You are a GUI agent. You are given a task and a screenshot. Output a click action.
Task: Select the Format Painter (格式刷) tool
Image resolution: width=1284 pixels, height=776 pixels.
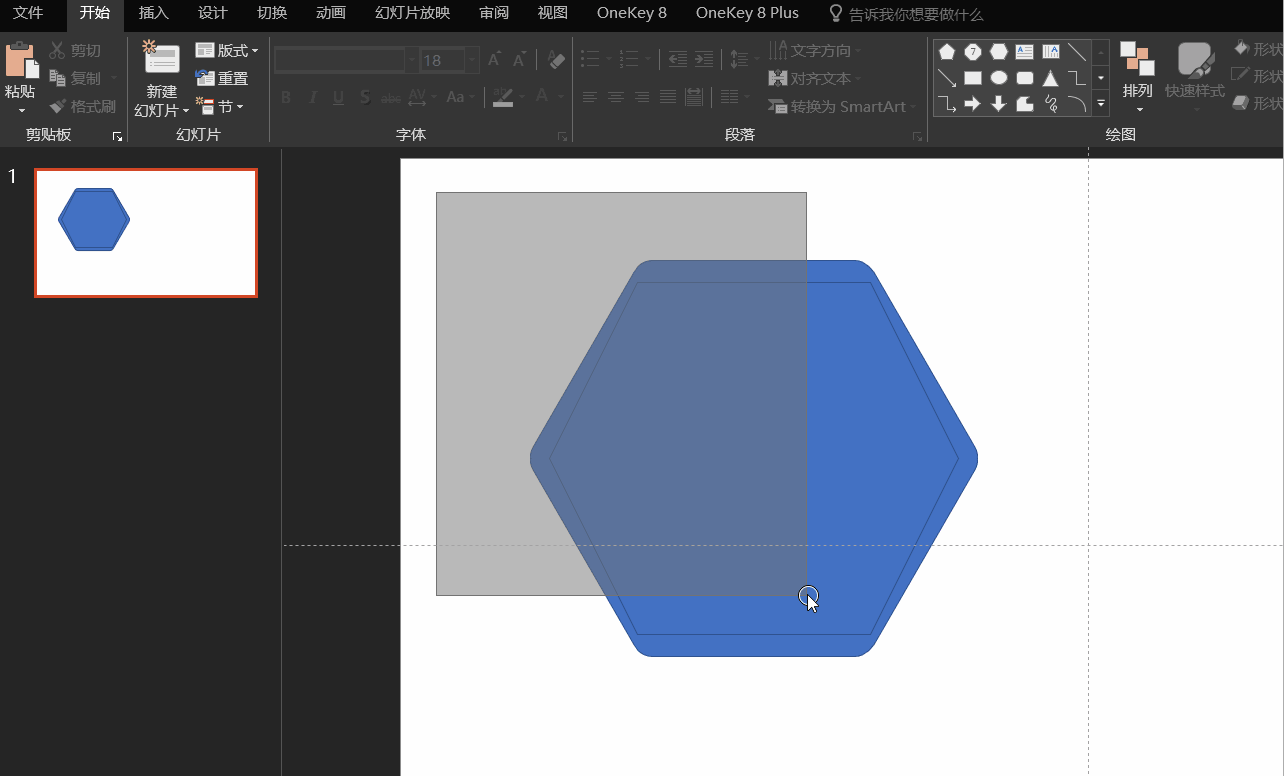click(82, 106)
